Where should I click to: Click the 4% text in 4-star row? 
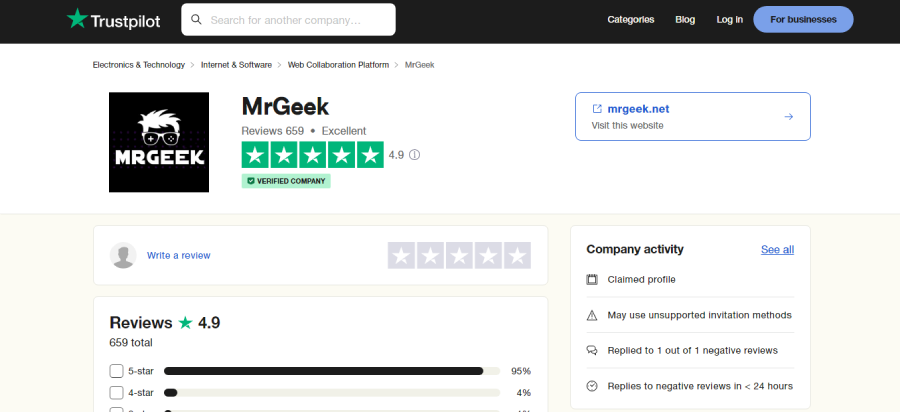523,393
